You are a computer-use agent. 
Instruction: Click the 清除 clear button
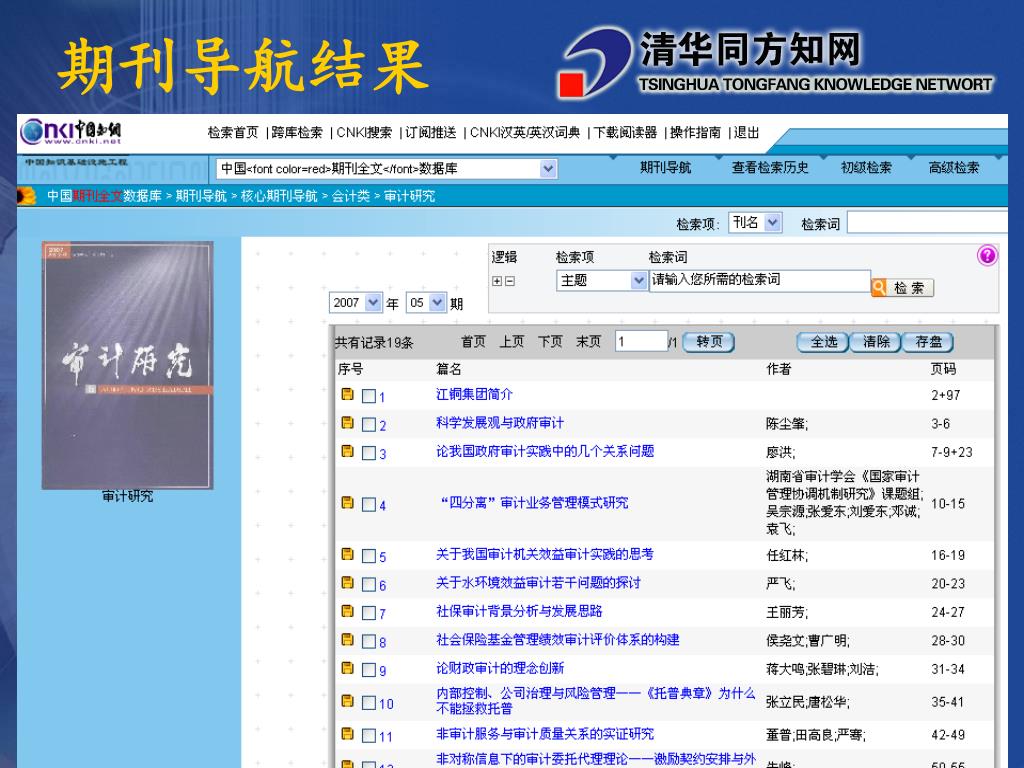point(875,342)
